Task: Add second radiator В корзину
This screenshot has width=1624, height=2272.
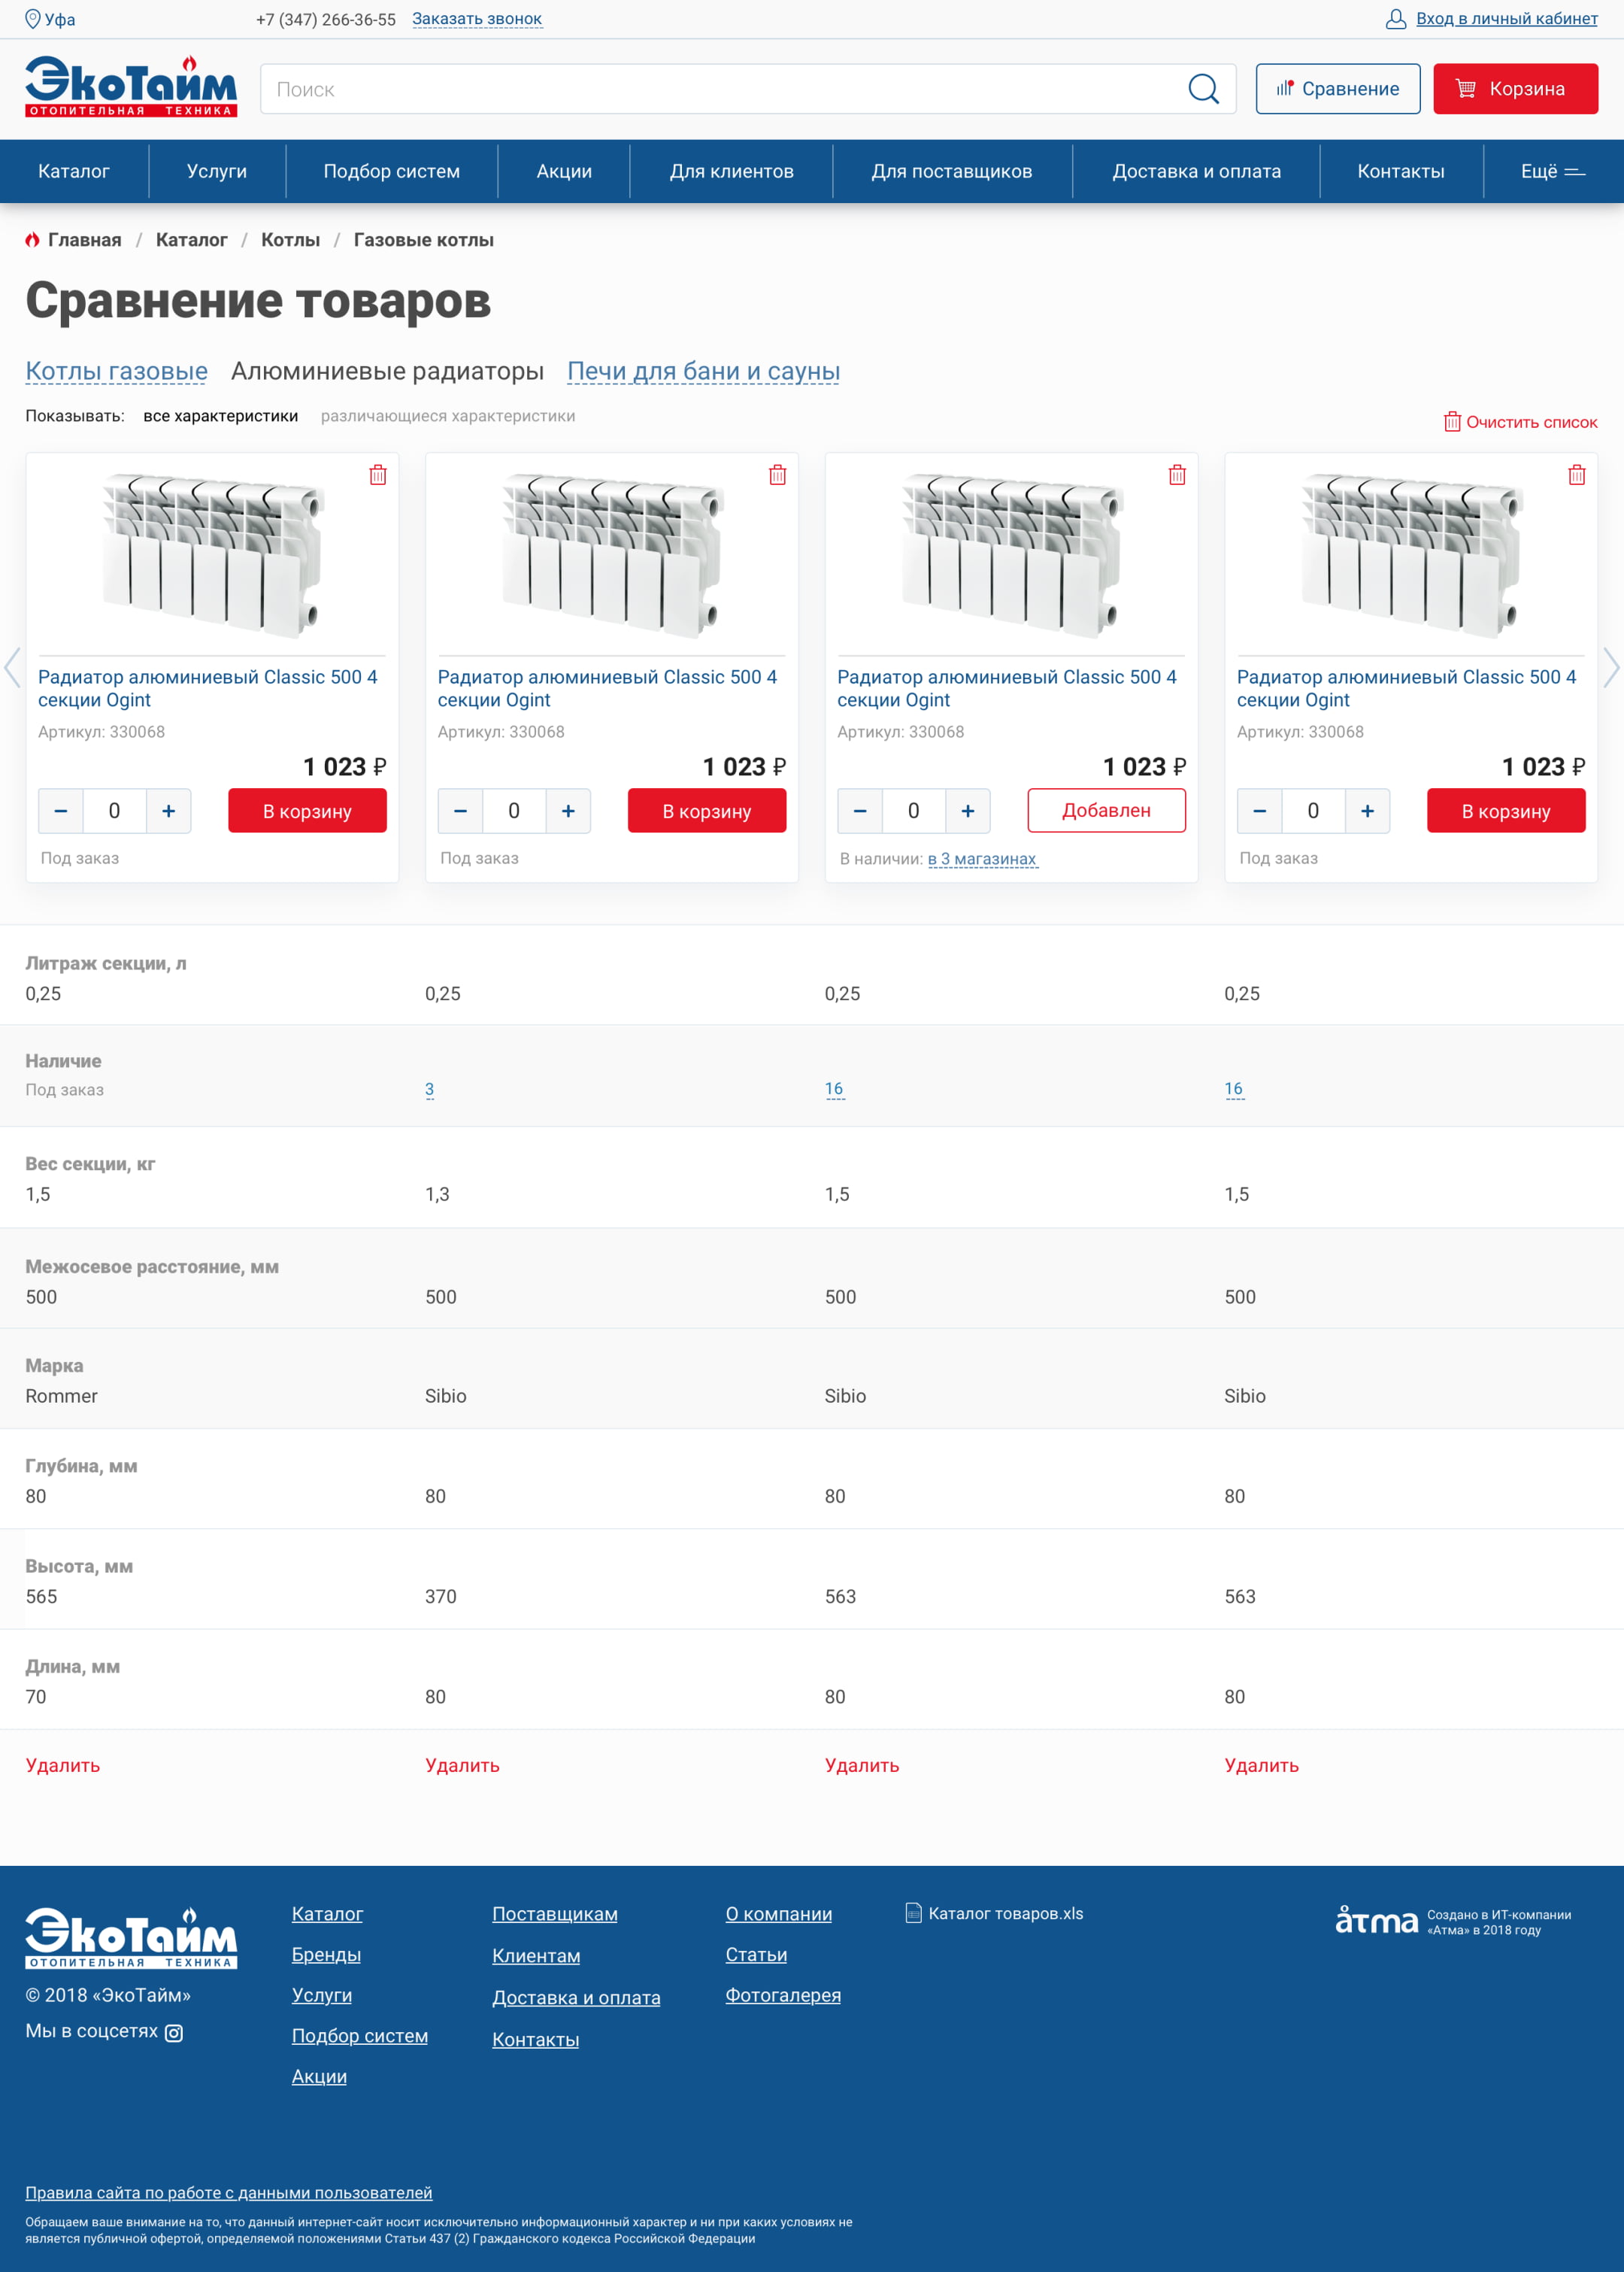Action: point(706,811)
